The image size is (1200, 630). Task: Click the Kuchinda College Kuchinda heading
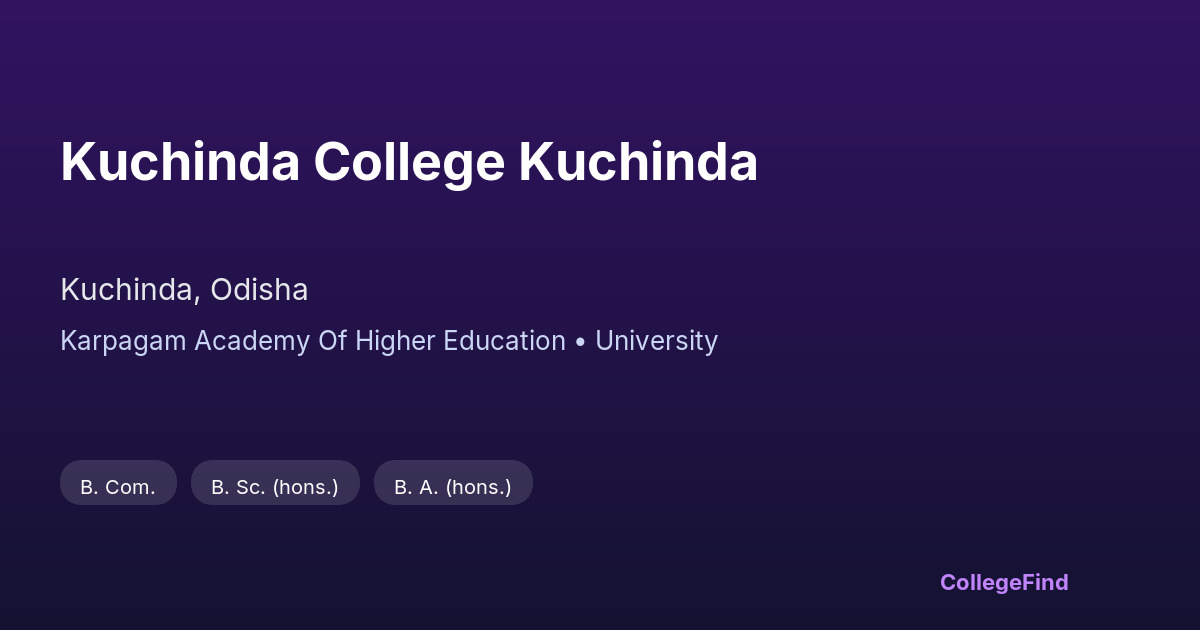tap(409, 162)
